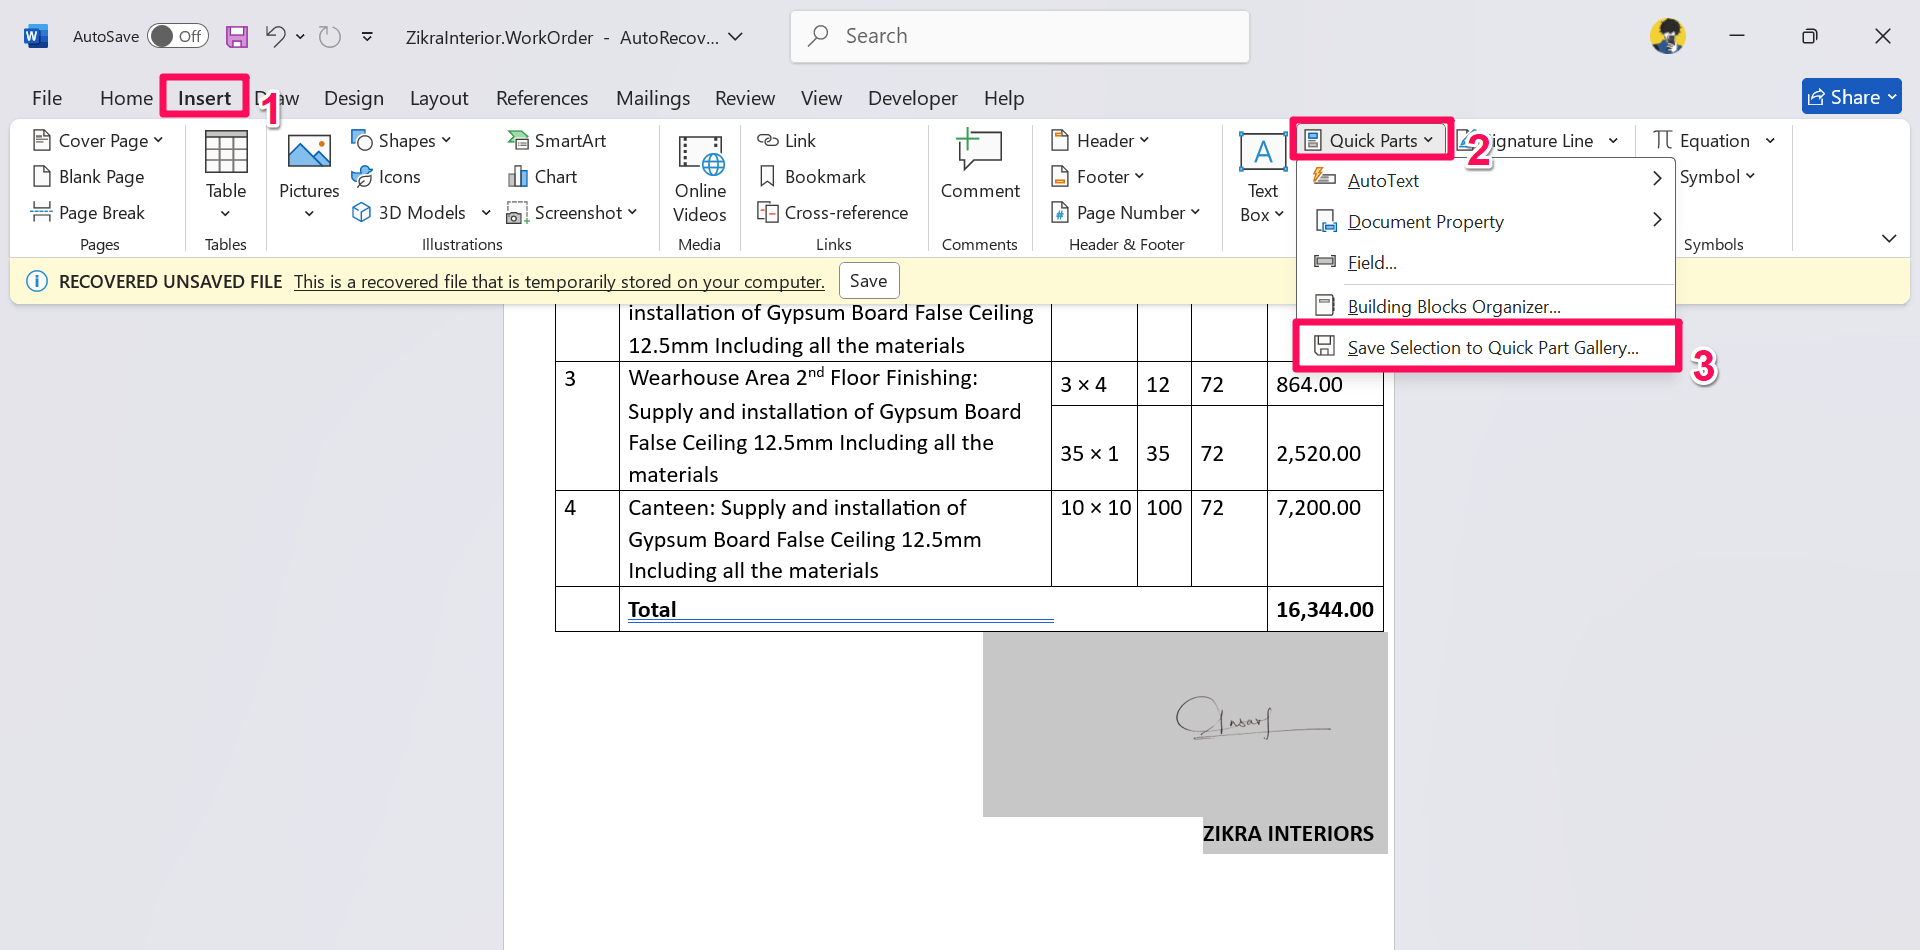Click the 3D Models button
Screen dimensions: 1920x950
410,213
